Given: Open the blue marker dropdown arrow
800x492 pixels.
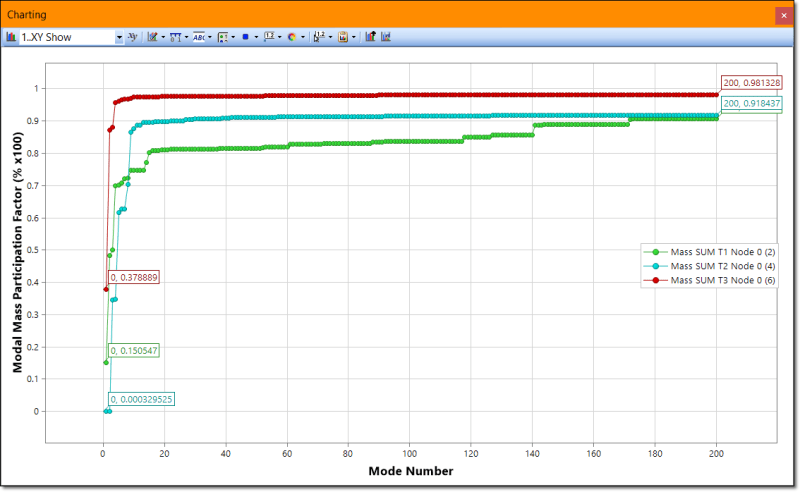Looking at the screenshot, I should [x=256, y=37].
